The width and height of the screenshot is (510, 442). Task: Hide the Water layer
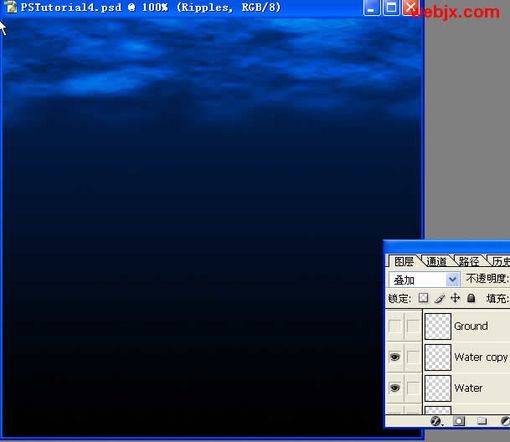click(395, 388)
